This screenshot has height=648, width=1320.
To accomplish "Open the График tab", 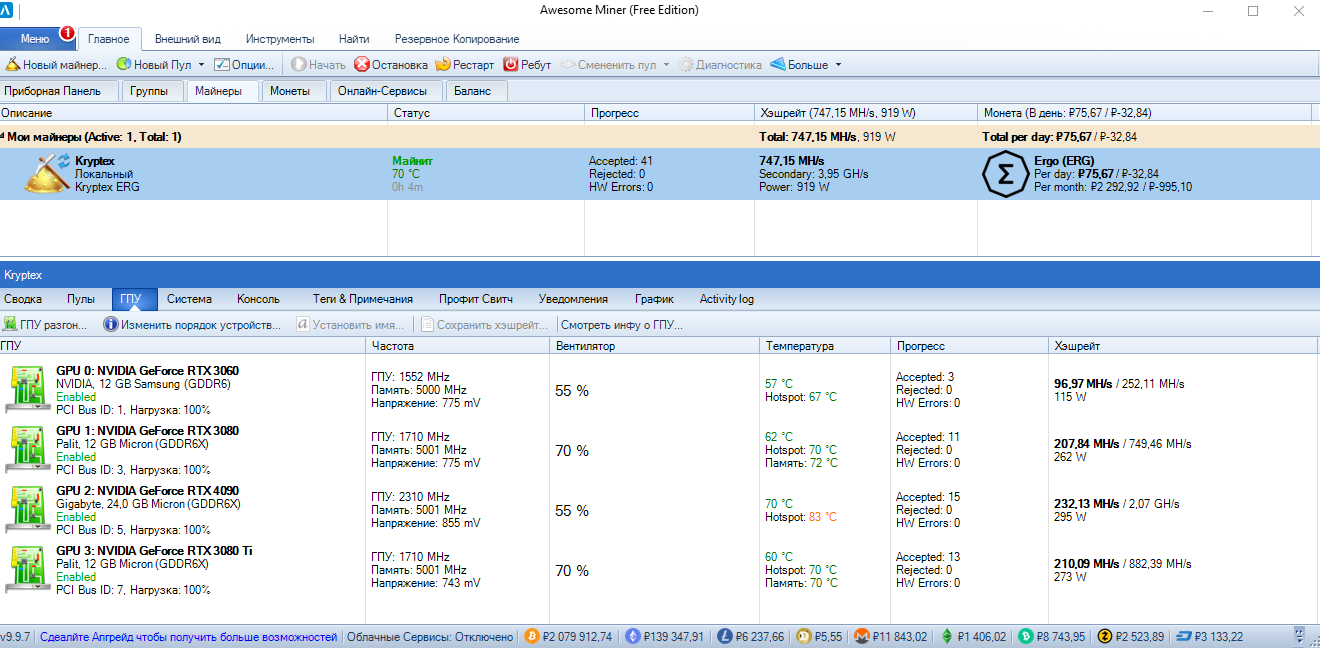I will 654,298.
